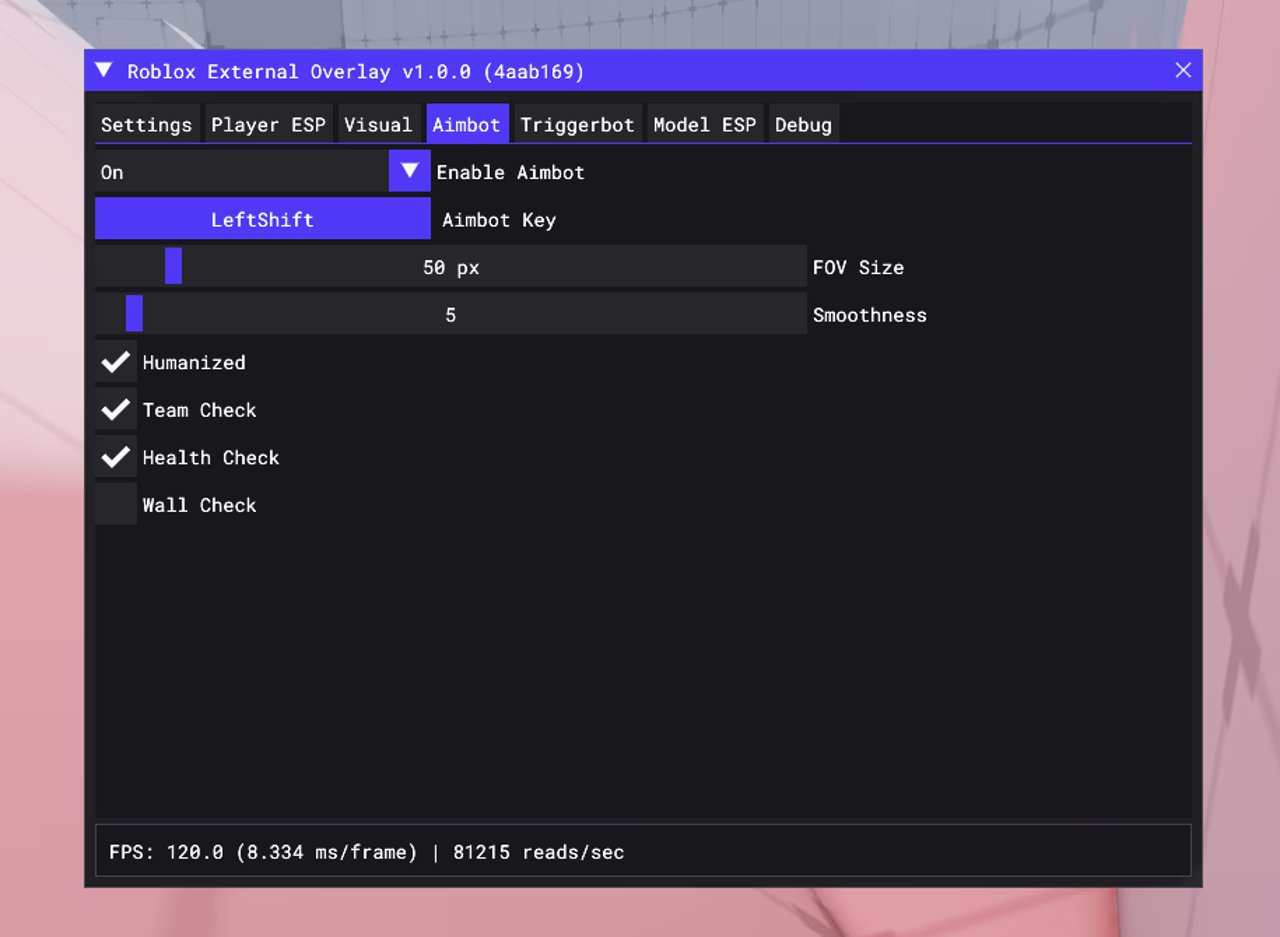Click the "81215 reads/sec" status text
This screenshot has height=937, width=1280.
pyautogui.click(x=538, y=852)
